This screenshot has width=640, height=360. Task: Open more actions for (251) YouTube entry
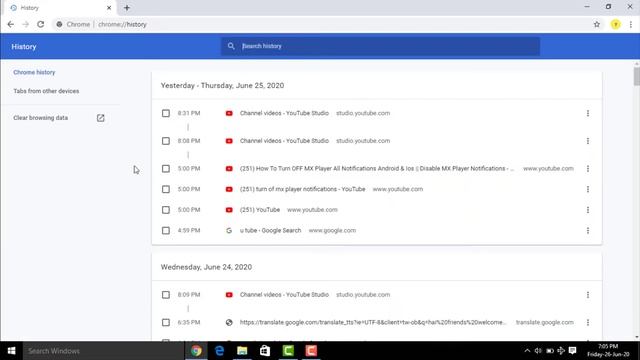[x=588, y=210]
